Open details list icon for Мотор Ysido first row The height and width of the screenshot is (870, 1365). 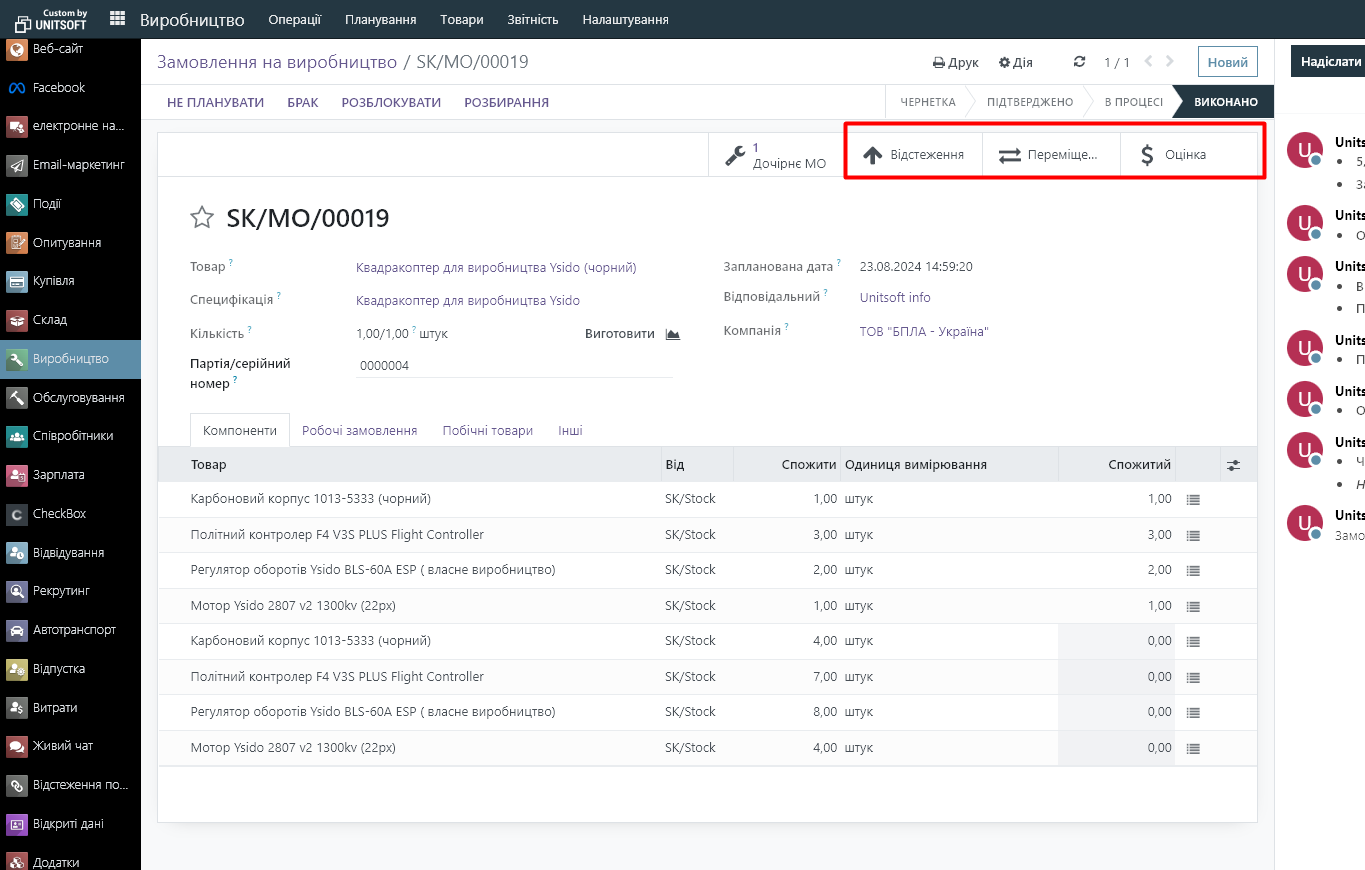(1192, 606)
